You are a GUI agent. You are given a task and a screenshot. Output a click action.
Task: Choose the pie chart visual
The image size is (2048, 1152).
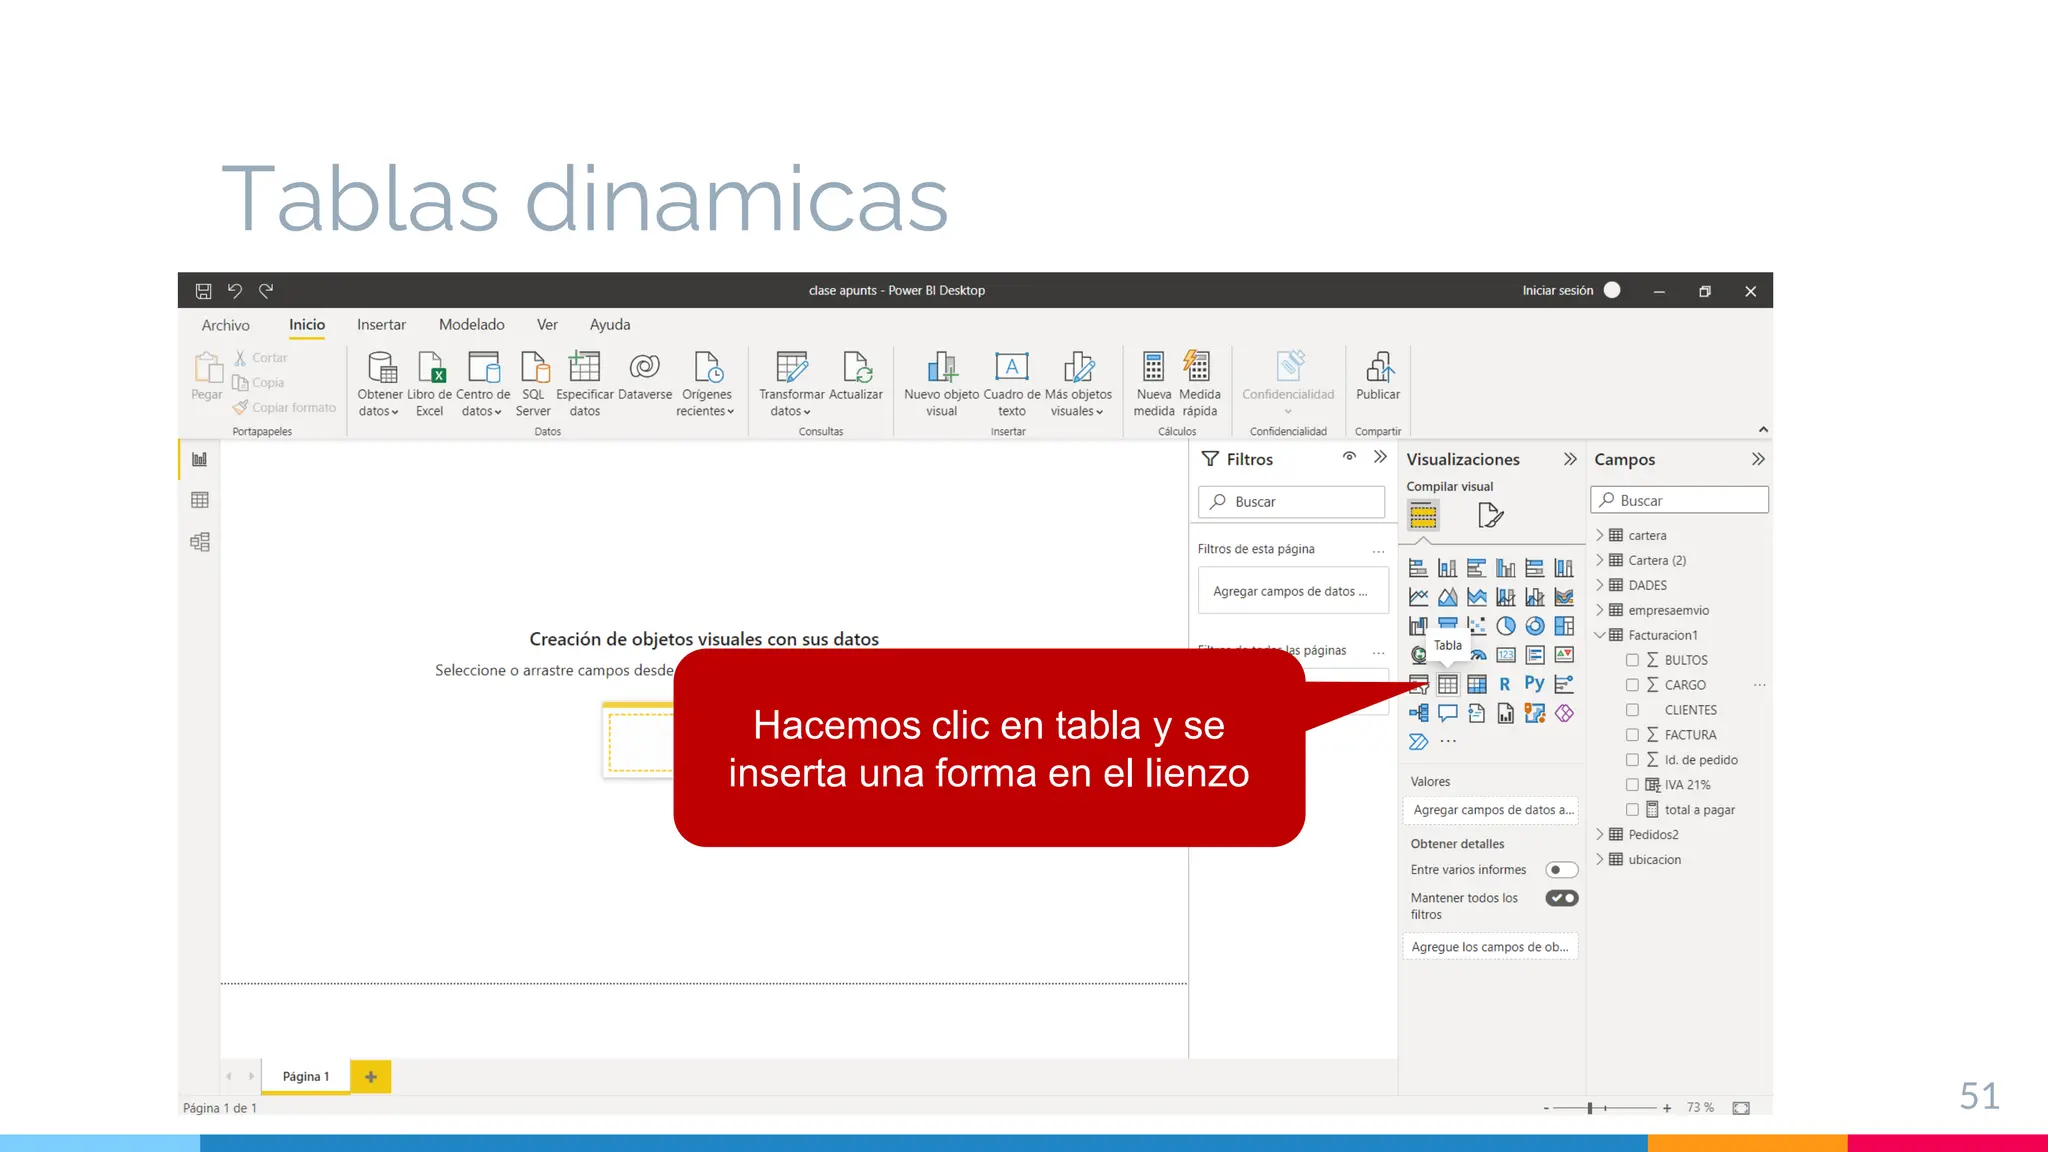pyautogui.click(x=1505, y=626)
